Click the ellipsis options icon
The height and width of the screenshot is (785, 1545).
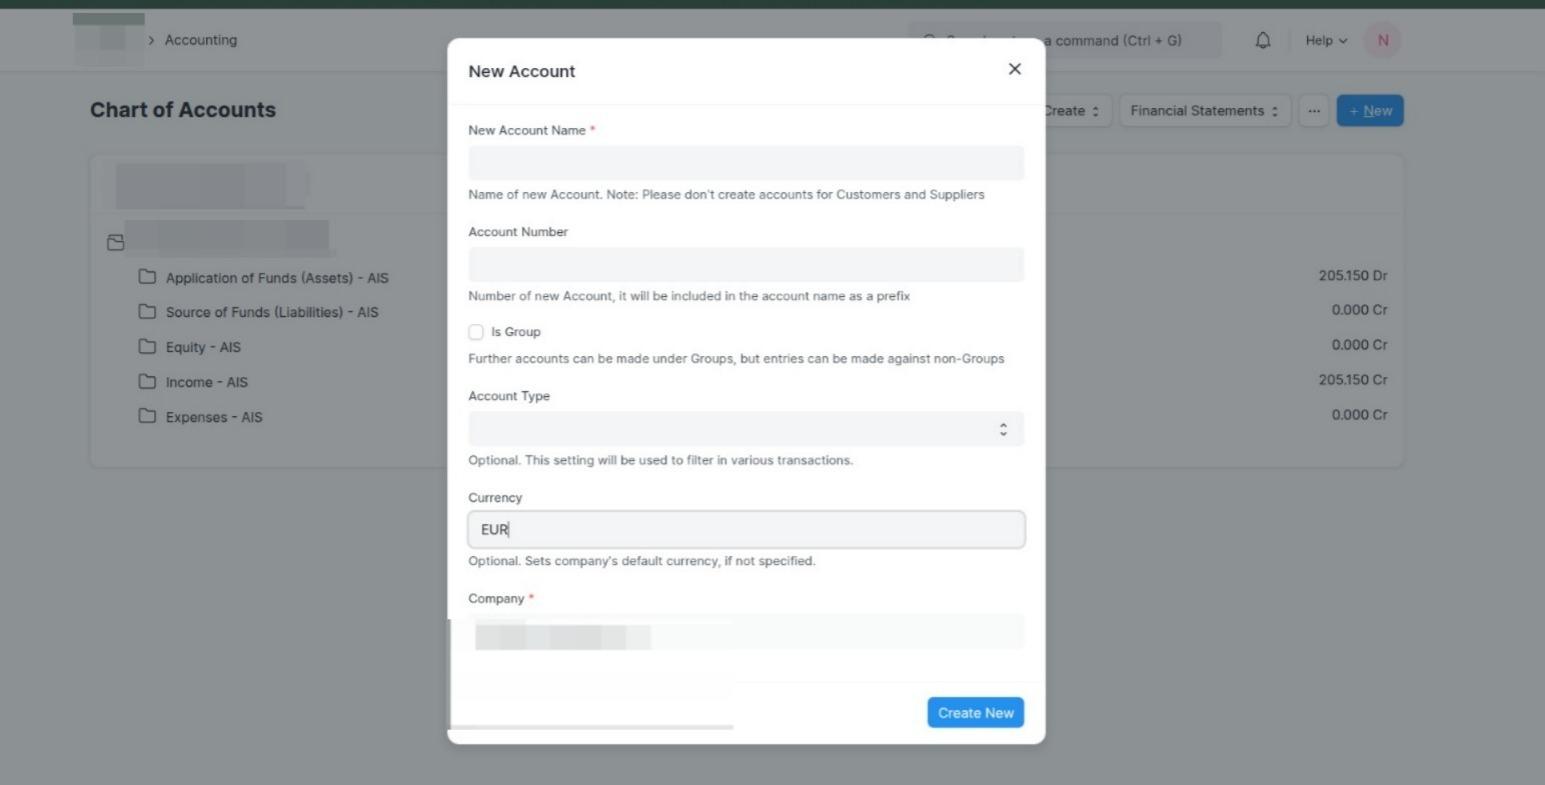(x=1314, y=111)
